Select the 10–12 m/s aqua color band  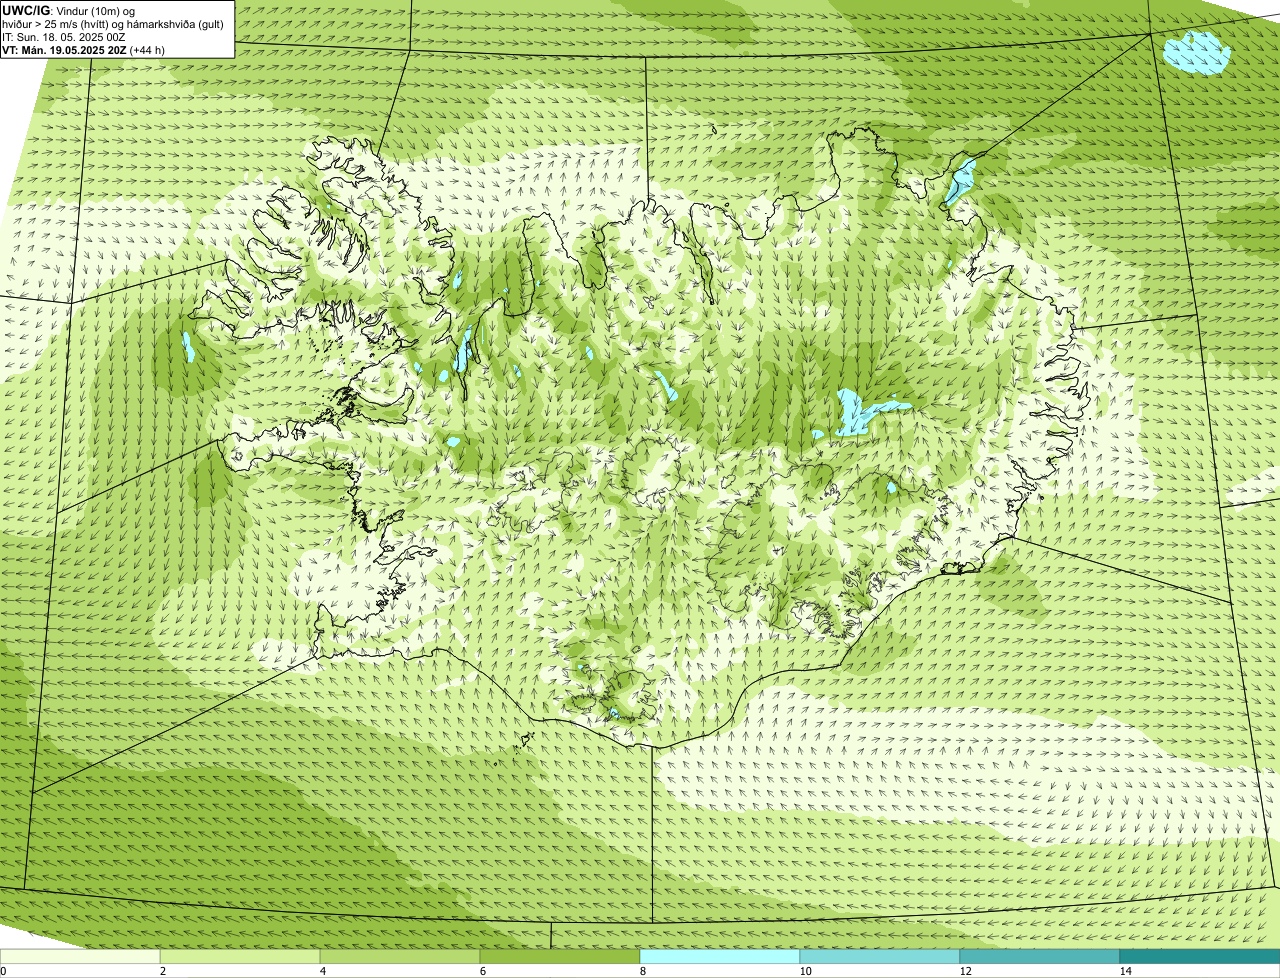click(x=880, y=956)
